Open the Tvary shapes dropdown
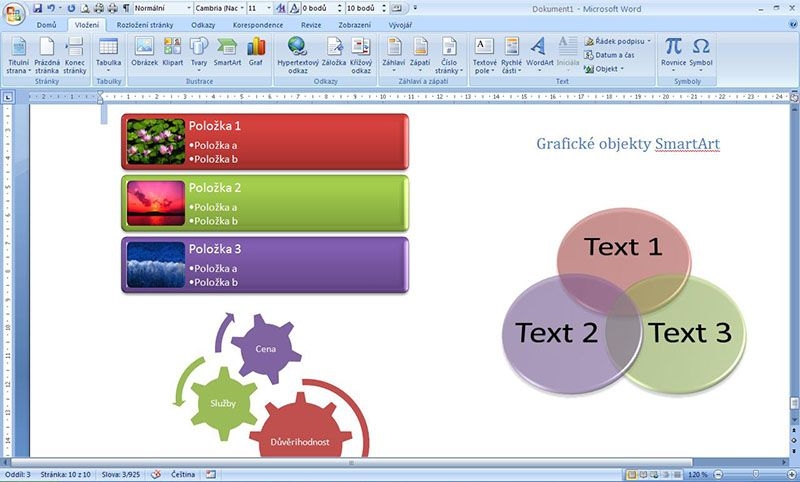The height and width of the screenshot is (482, 800). click(199, 56)
